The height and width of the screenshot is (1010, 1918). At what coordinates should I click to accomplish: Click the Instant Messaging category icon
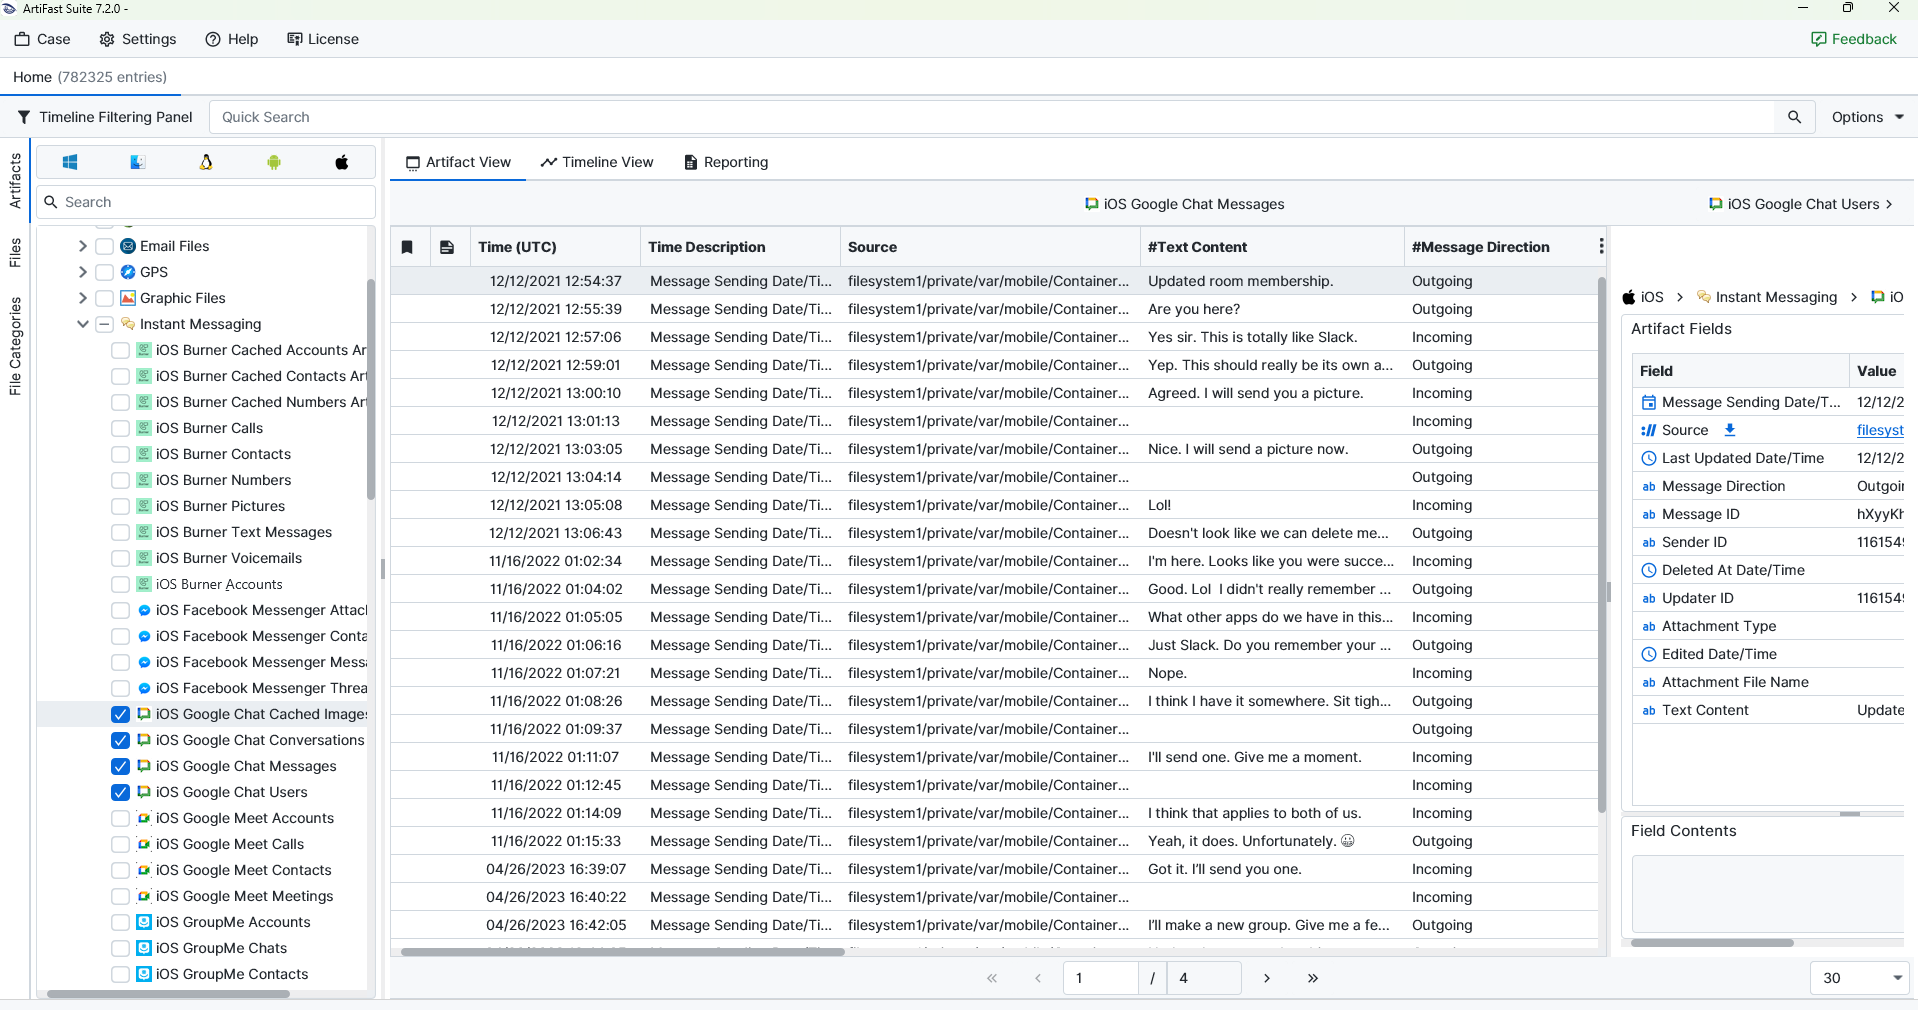[x=128, y=324]
